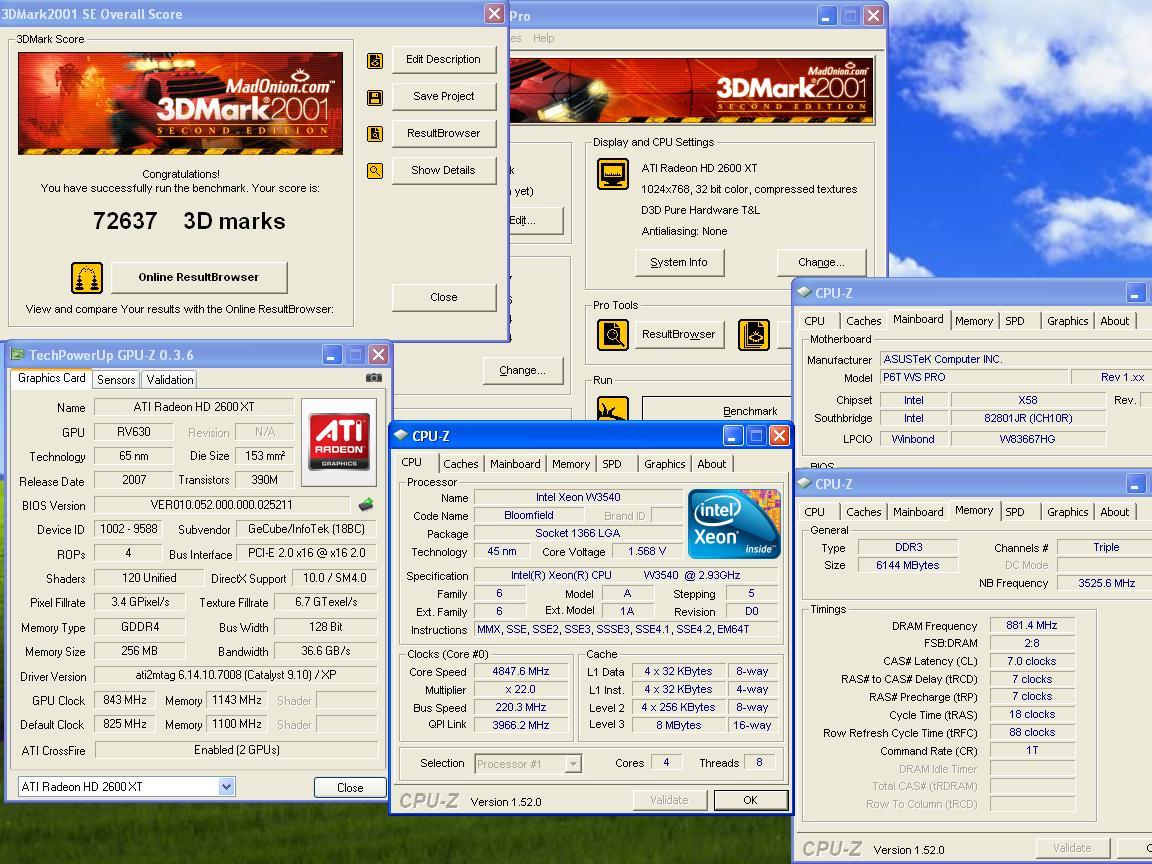The height and width of the screenshot is (864, 1152).
Task: Click the Validate button in front CPU-Z window
Action: point(669,800)
